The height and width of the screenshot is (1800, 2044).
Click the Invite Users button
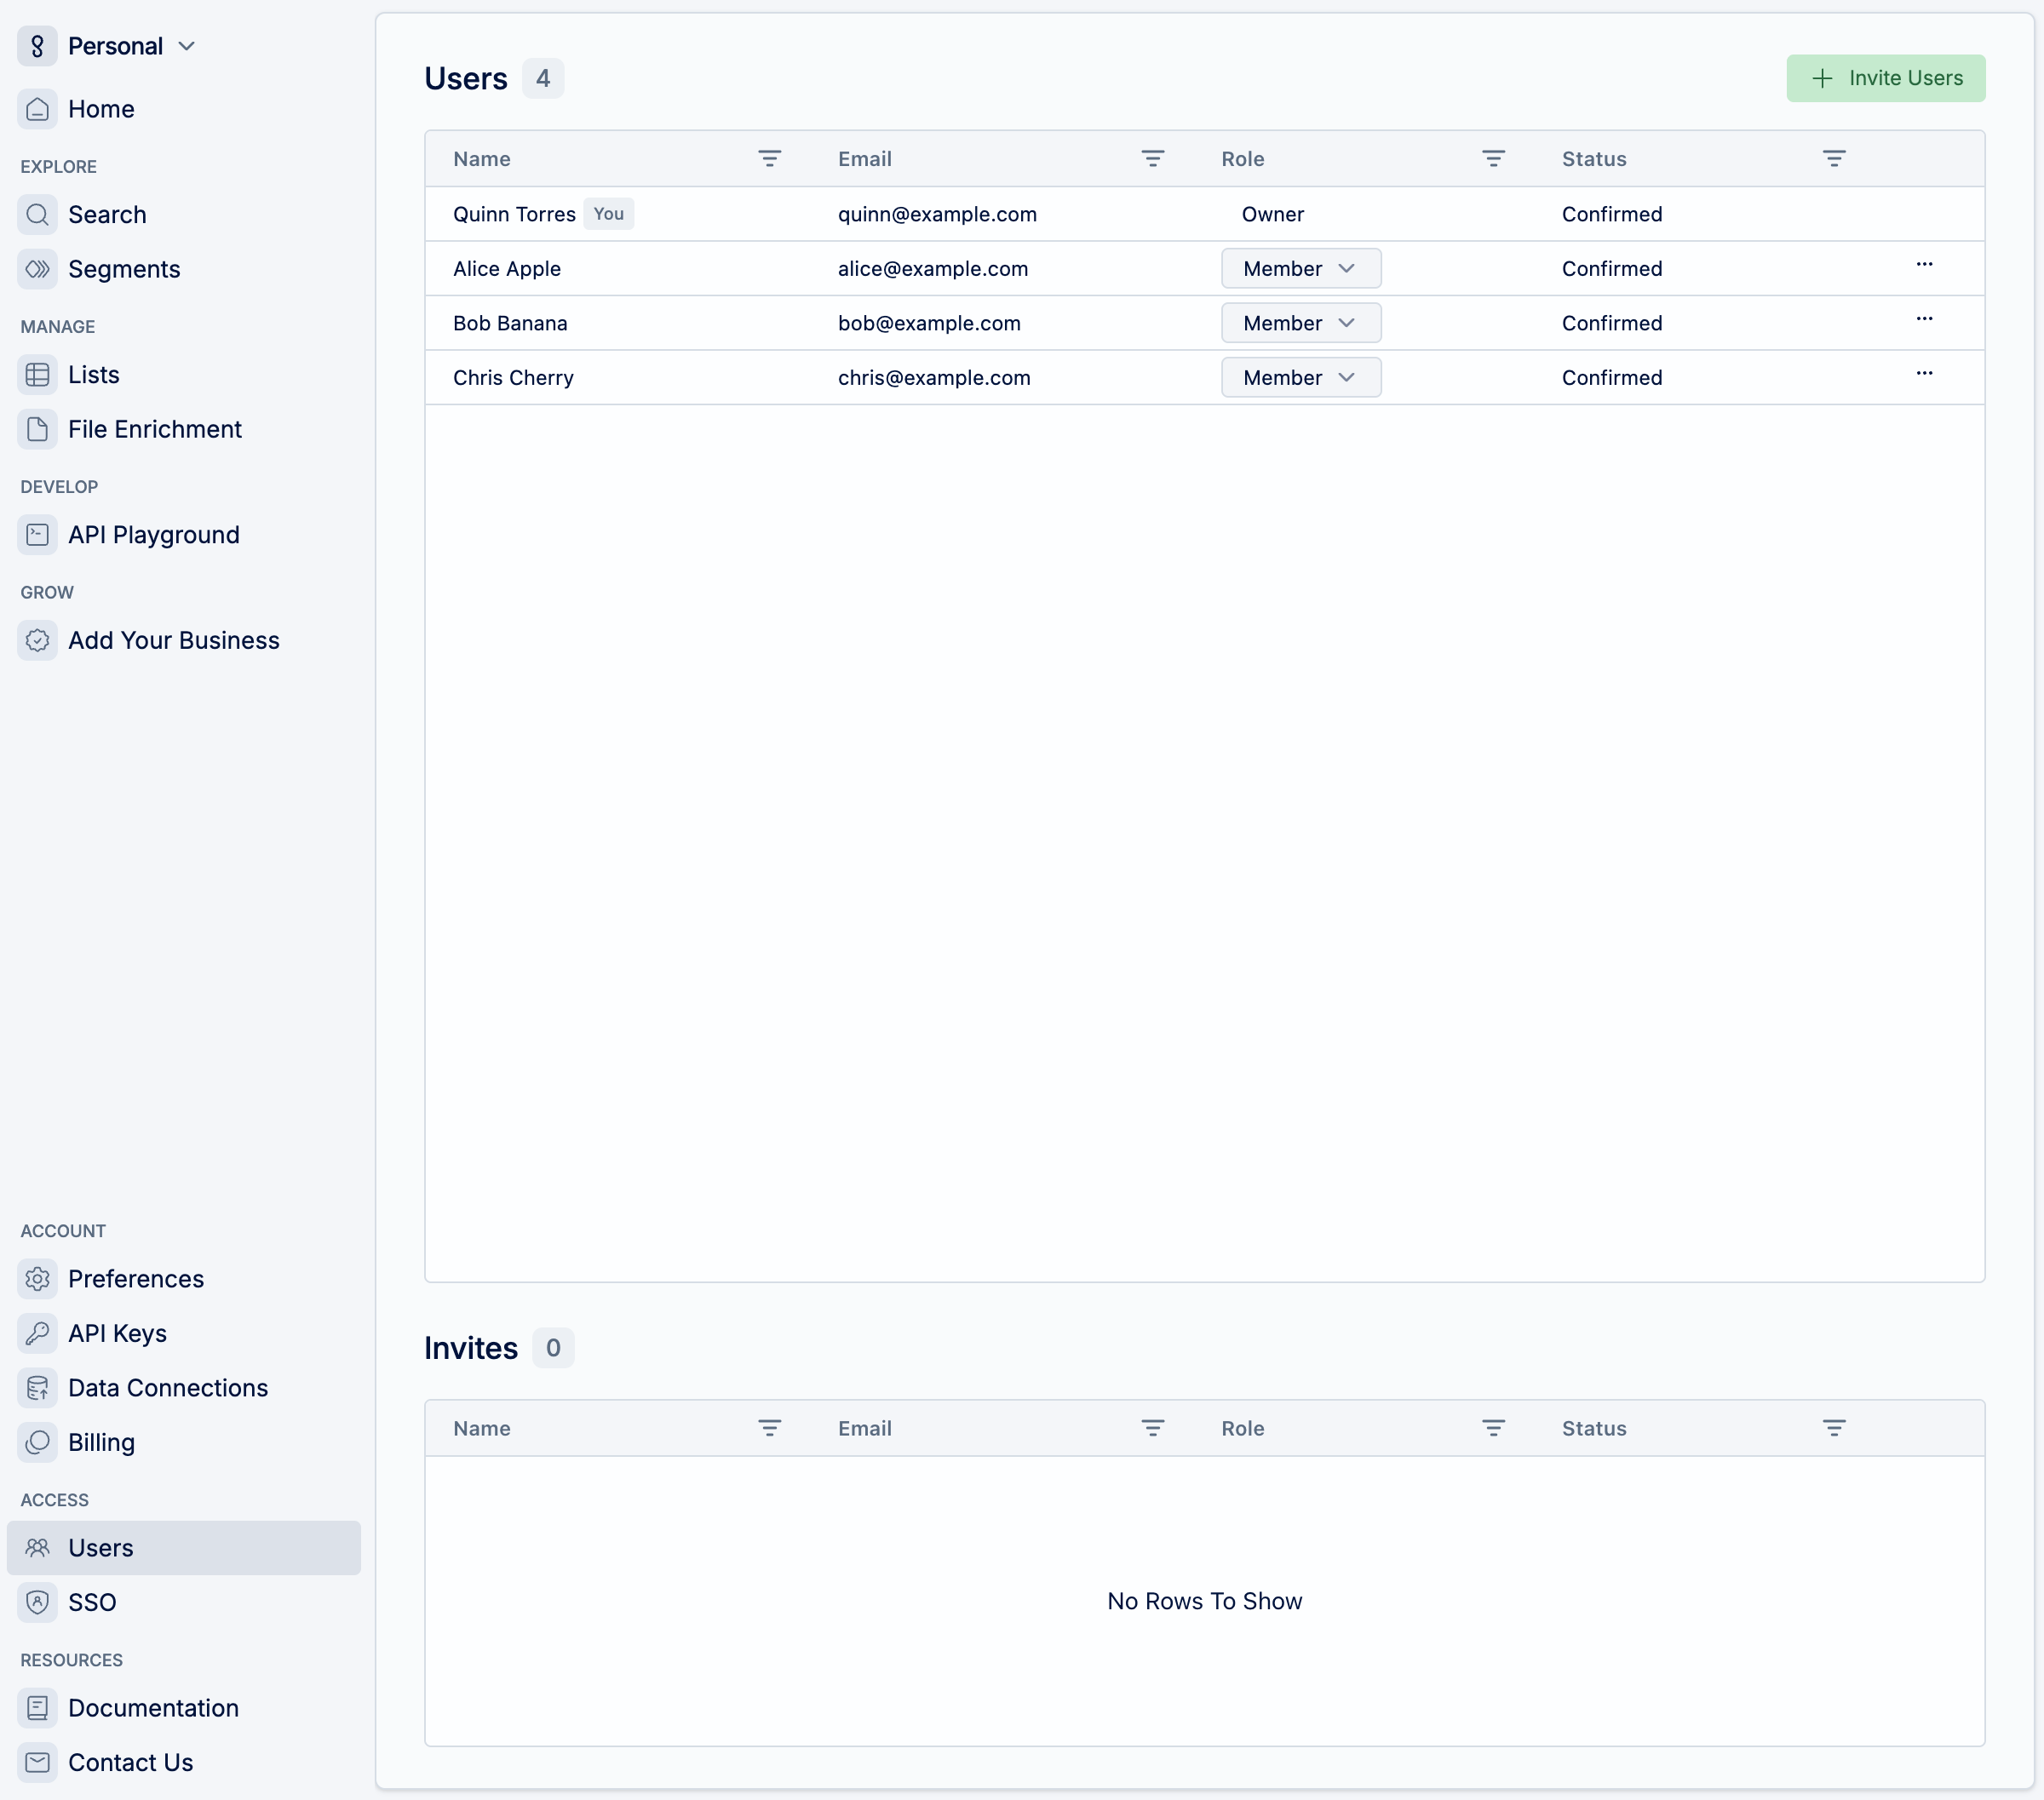[x=1885, y=78]
